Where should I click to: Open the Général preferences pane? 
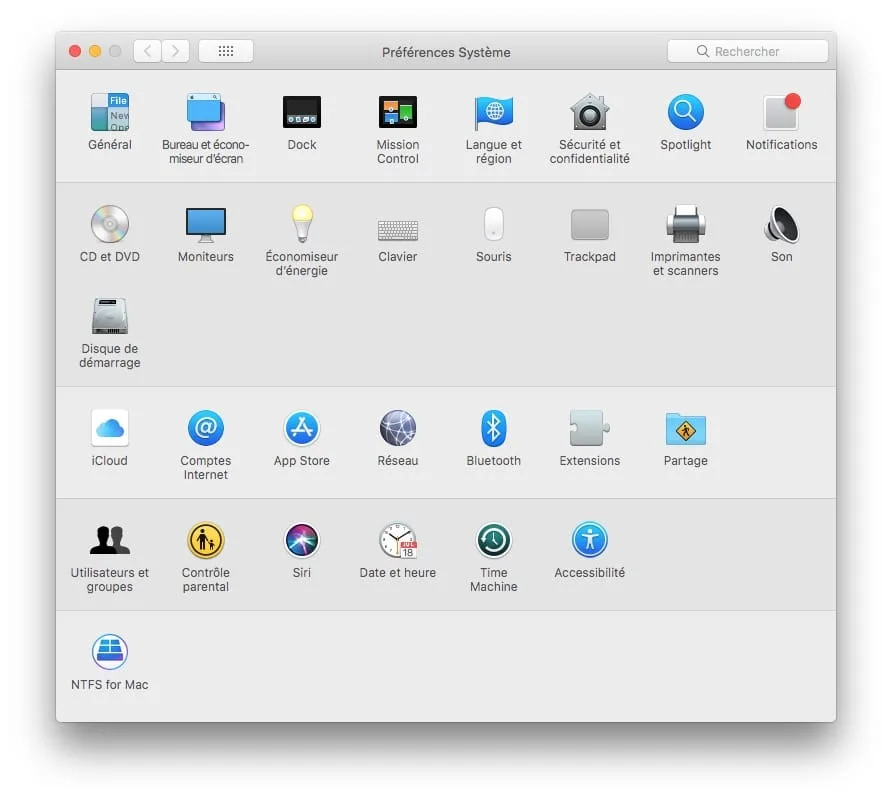click(x=109, y=111)
